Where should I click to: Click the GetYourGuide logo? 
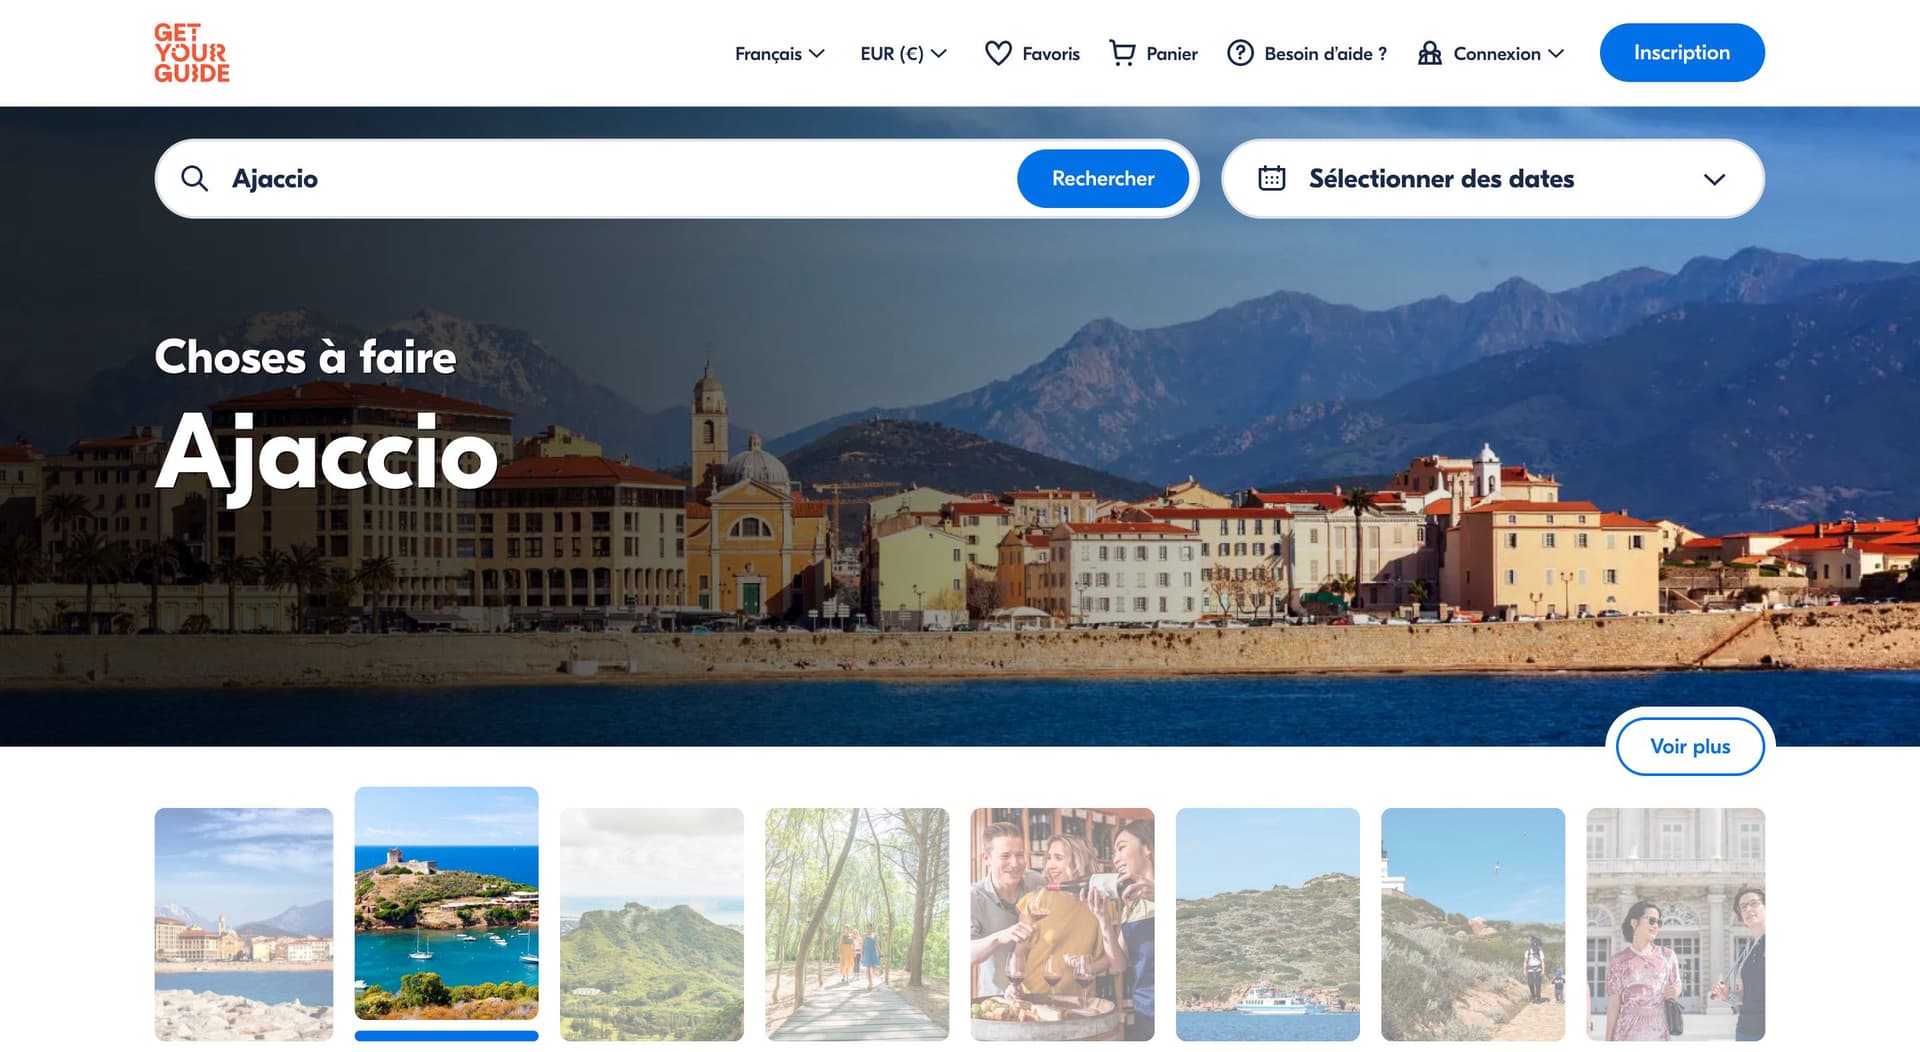coord(192,53)
